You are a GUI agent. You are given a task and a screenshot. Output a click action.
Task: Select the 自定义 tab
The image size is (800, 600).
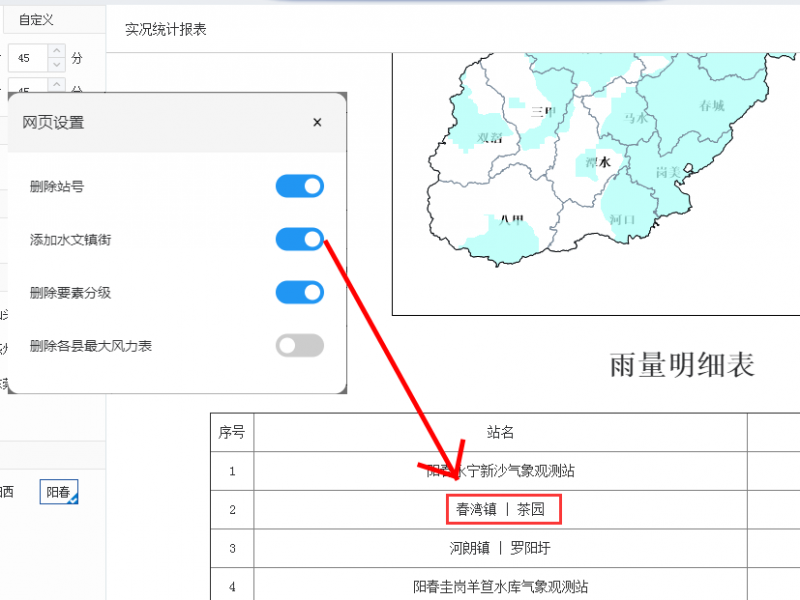(36, 20)
